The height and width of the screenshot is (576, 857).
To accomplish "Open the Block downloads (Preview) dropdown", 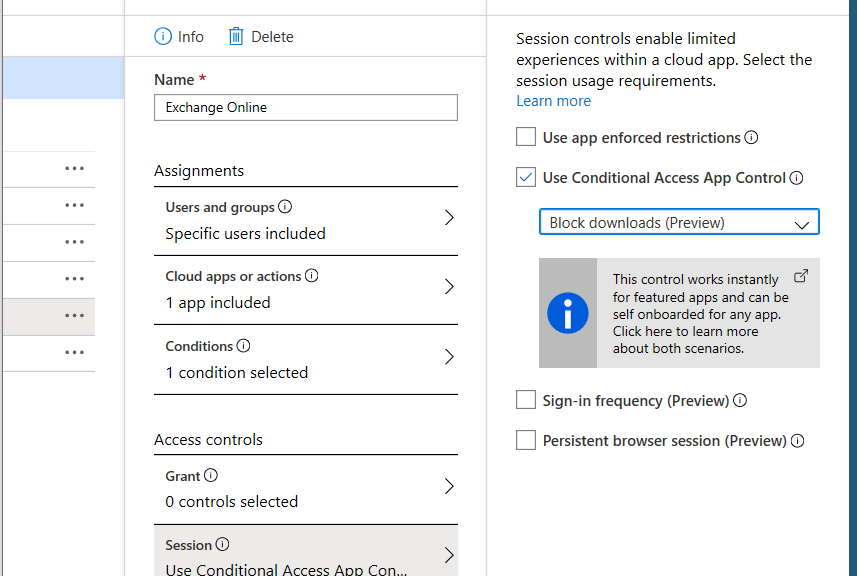I will click(x=679, y=222).
